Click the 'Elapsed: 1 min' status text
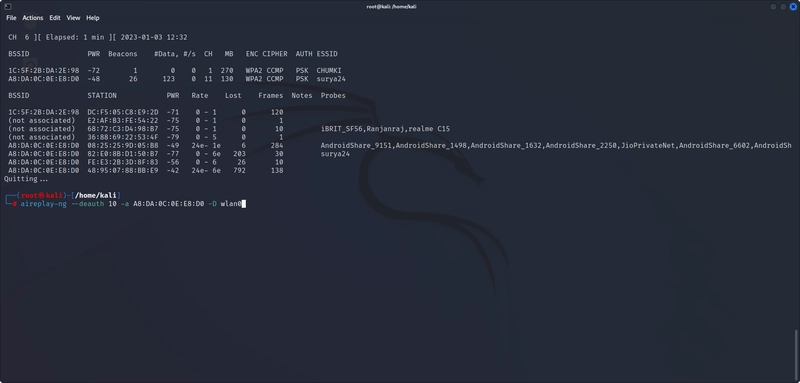The image size is (800, 383). click(x=75, y=37)
